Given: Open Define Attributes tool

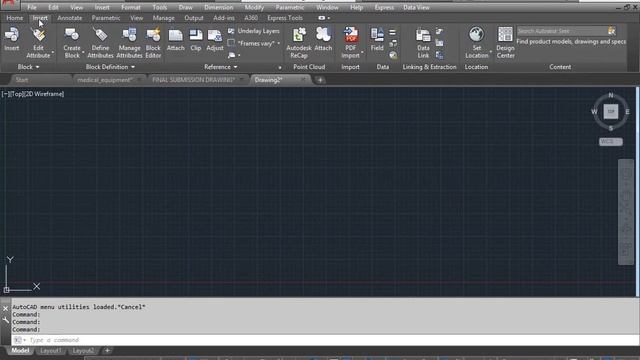Looking at the screenshot, I should coord(100,42).
